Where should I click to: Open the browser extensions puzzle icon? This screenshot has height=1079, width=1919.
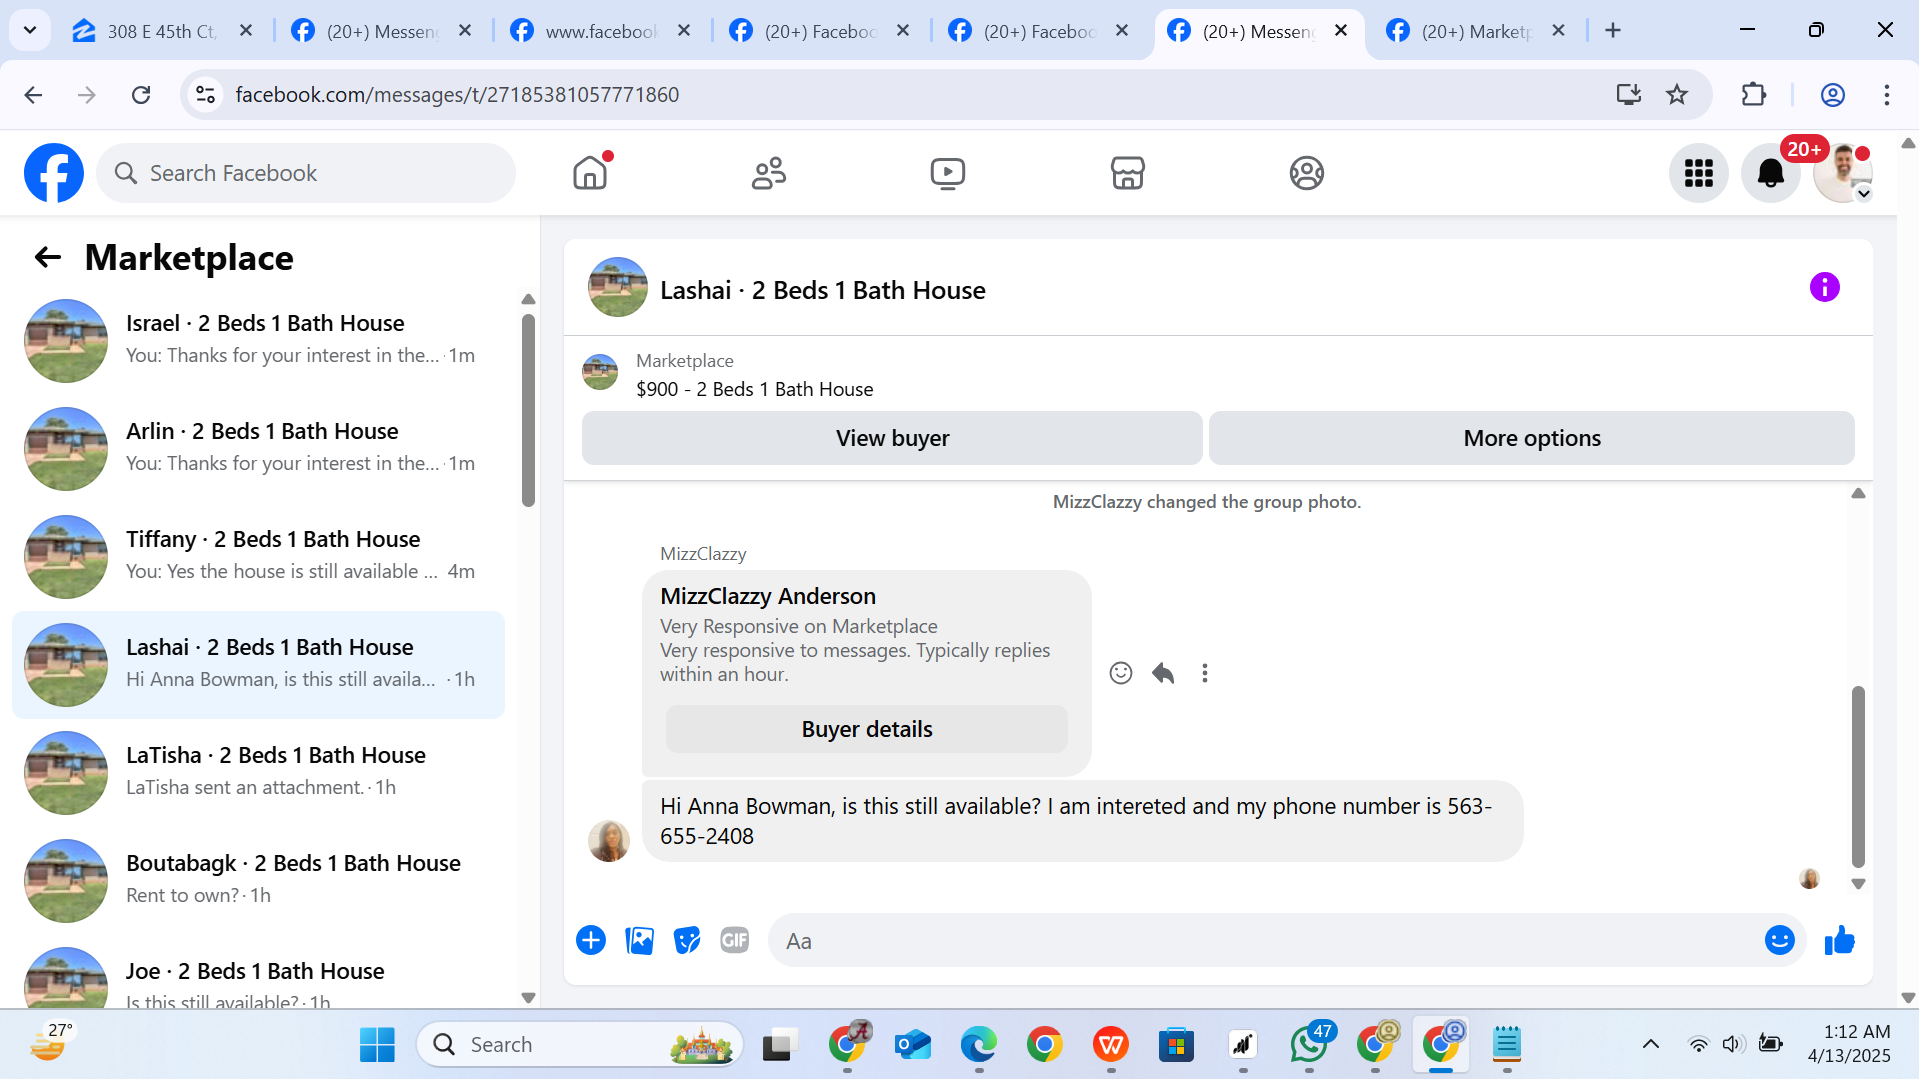1754,95
